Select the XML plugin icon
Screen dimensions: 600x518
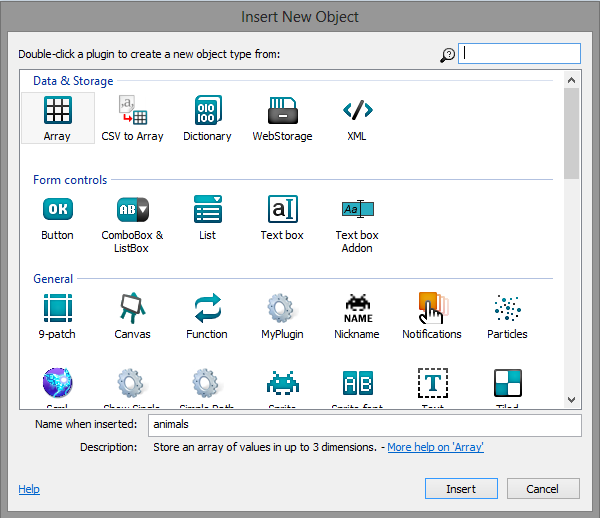point(357,110)
